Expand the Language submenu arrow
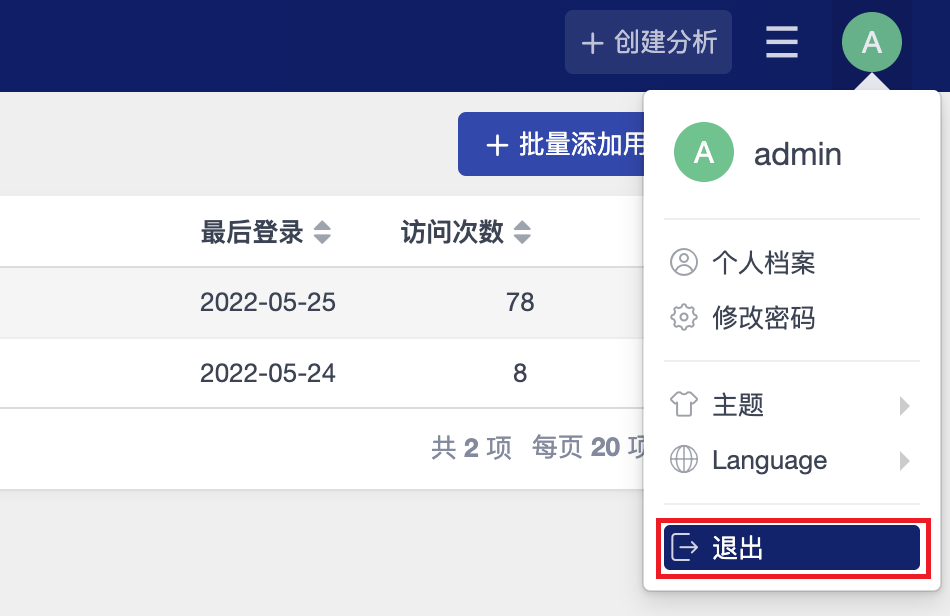The height and width of the screenshot is (616, 950). point(904,461)
